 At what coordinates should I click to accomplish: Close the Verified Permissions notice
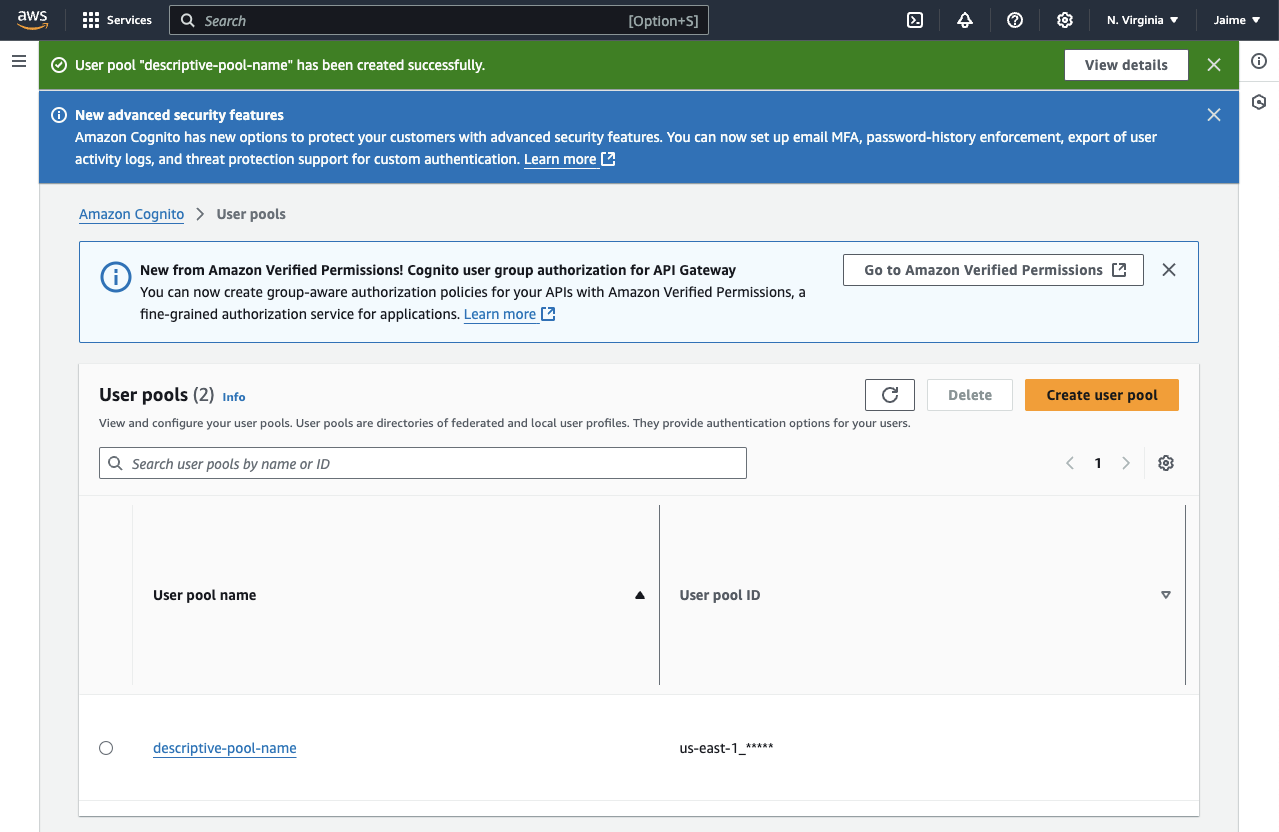point(1169,270)
